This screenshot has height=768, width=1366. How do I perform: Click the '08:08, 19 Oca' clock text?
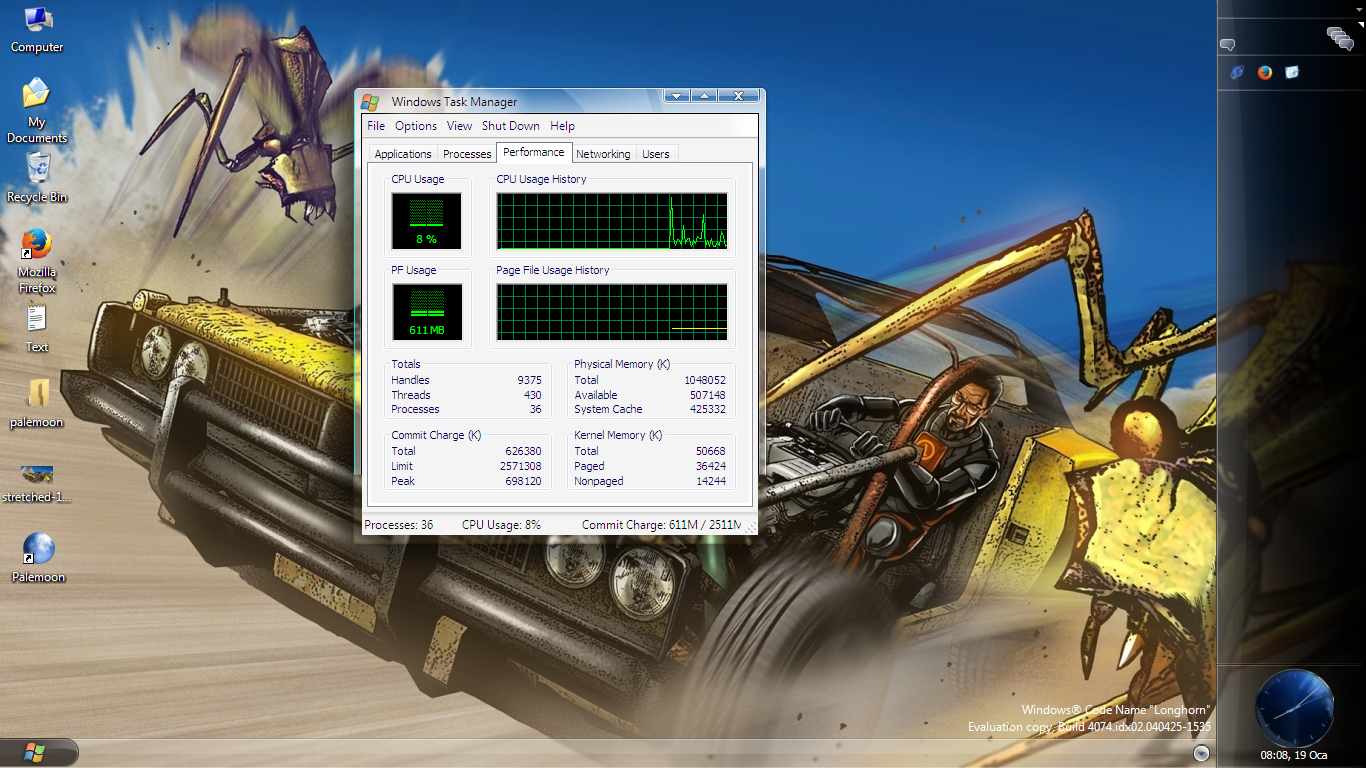tap(1294, 755)
